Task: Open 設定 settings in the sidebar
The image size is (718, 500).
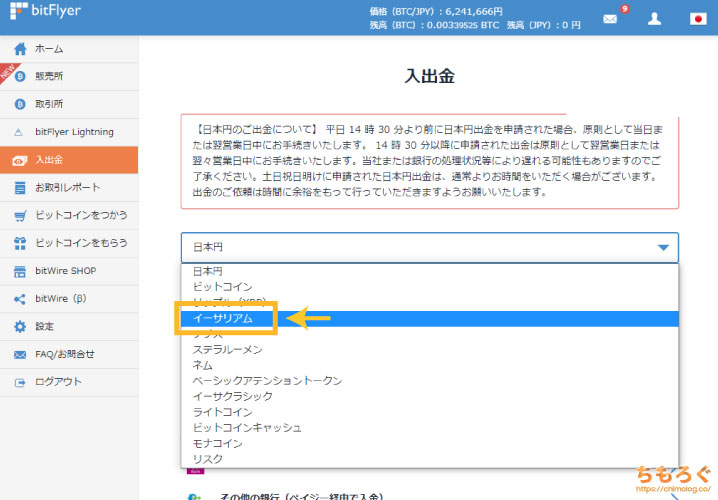Action: (x=69, y=327)
